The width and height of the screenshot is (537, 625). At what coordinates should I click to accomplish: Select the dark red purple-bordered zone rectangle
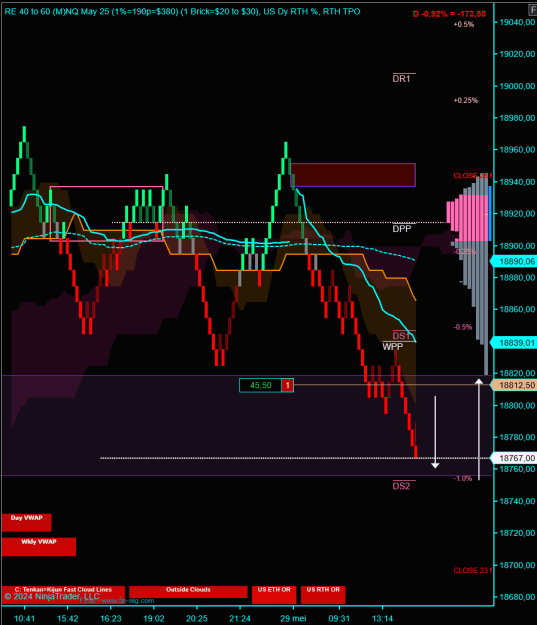point(353,175)
